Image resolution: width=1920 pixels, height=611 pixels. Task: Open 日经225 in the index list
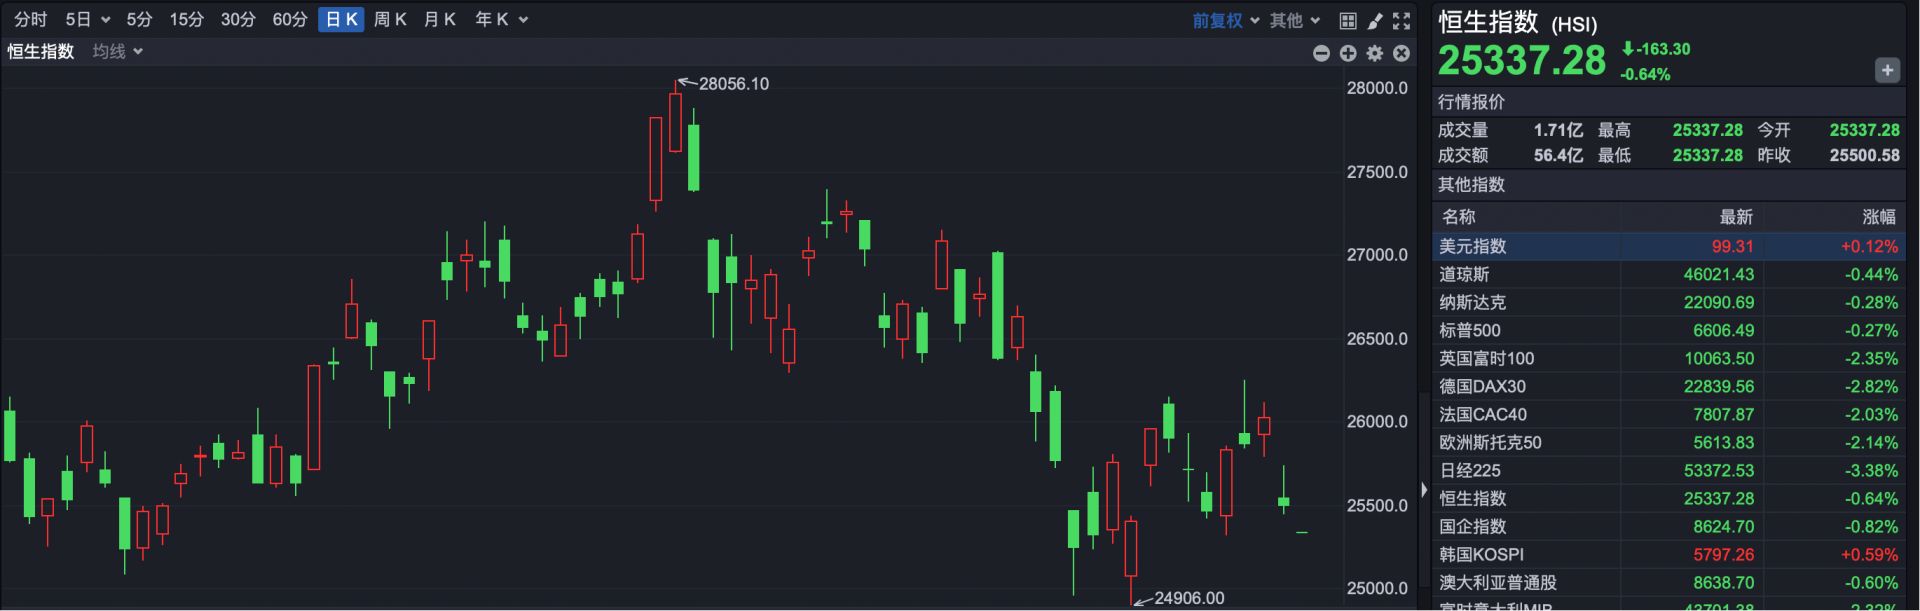point(1470,470)
